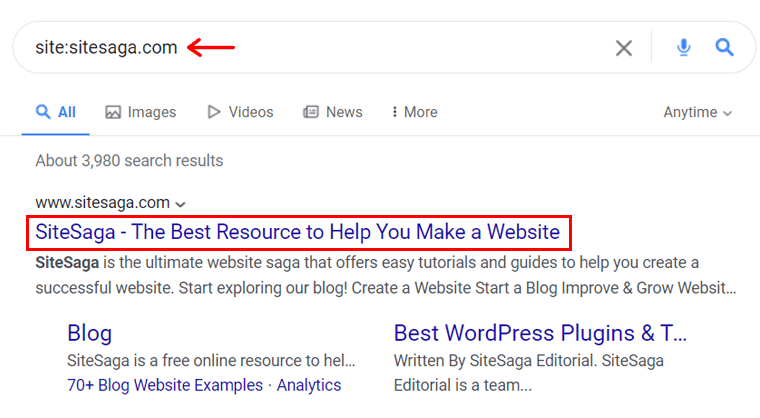This screenshot has width=760, height=418.
Task: Switch to the Videos tab
Action: pos(240,112)
